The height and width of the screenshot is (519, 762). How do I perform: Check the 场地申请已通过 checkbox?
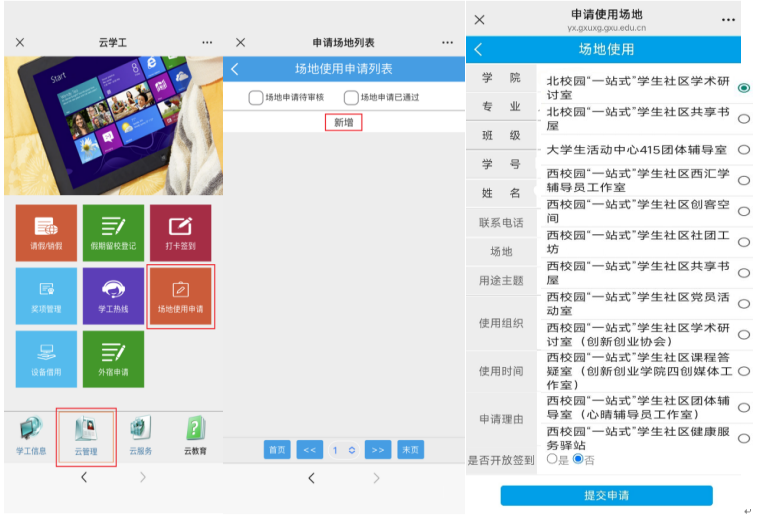[351, 97]
